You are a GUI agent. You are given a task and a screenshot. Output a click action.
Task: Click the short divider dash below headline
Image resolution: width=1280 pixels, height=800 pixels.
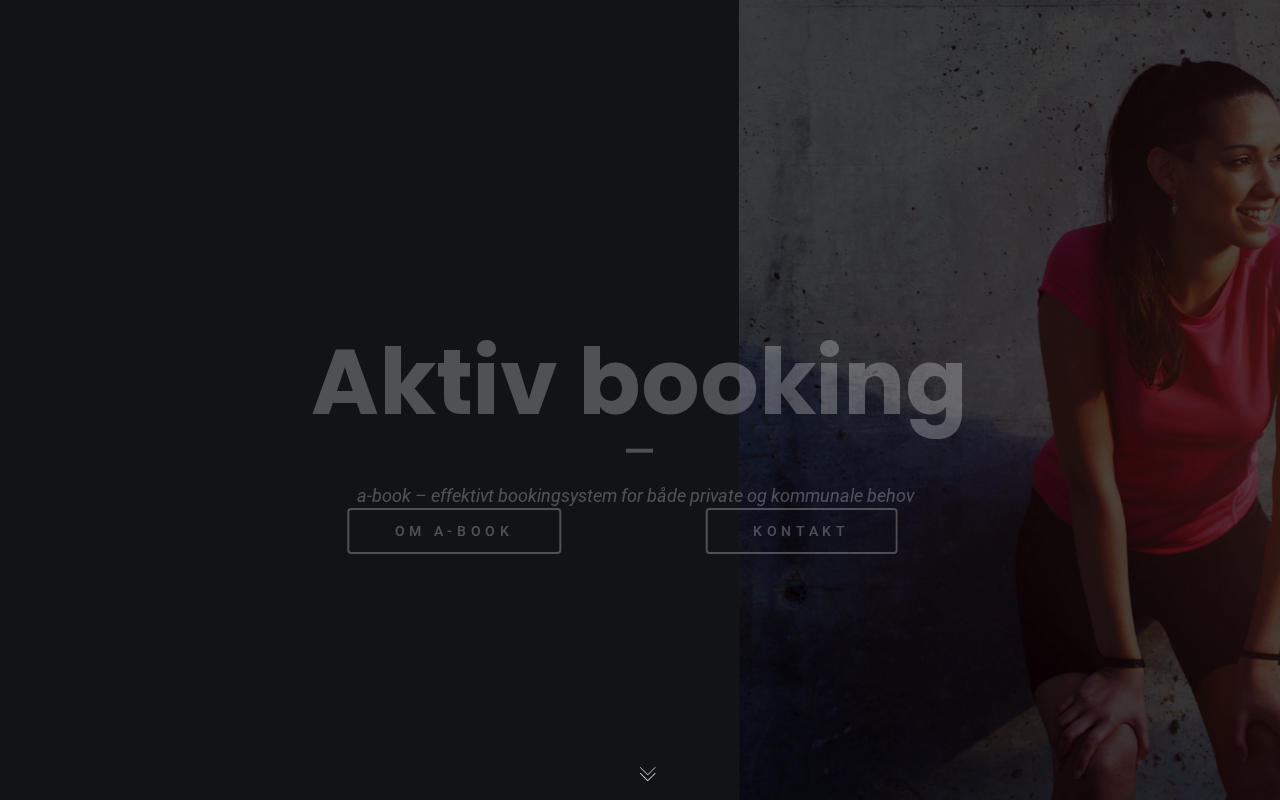click(x=639, y=451)
